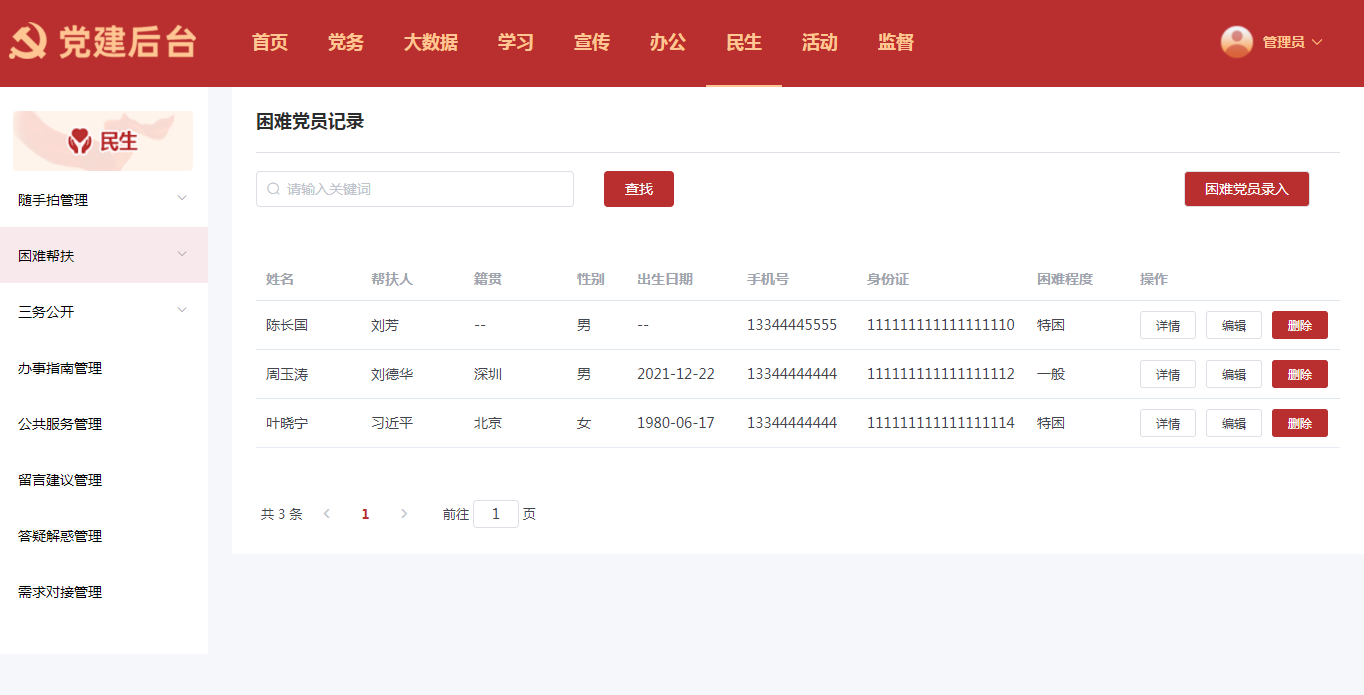Open the 管理员 dropdown arrow
The width and height of the screenshot is (1364, 695).
click(1317, 42)
